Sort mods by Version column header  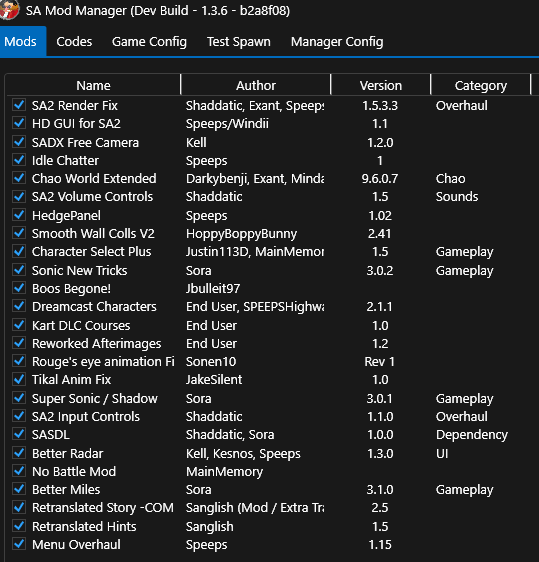(381, 85)
